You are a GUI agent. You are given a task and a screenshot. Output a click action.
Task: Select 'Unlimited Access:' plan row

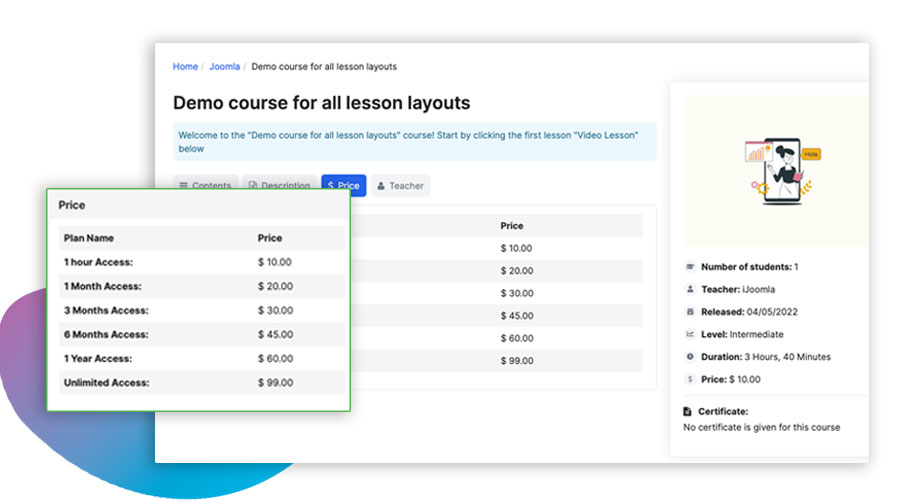(201, 382)
